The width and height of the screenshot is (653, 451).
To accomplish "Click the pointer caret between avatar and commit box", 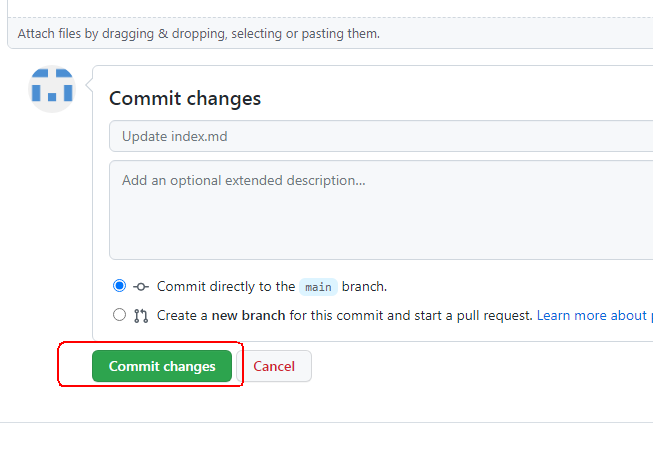I will click(x=89, y=85).
